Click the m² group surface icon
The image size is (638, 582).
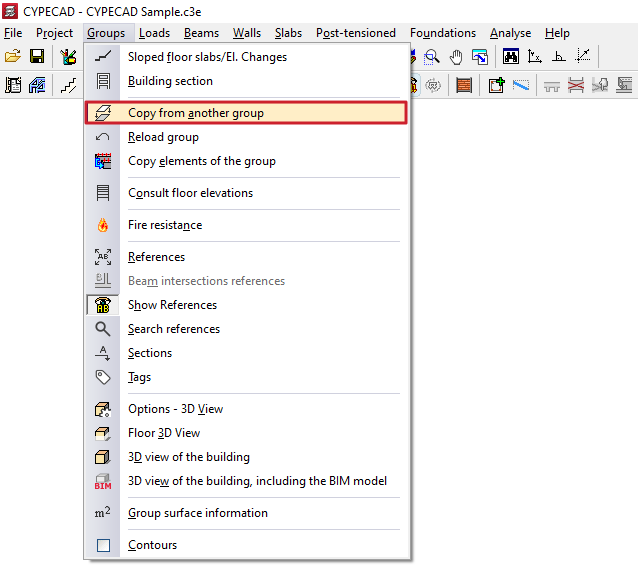click(103, 513)
